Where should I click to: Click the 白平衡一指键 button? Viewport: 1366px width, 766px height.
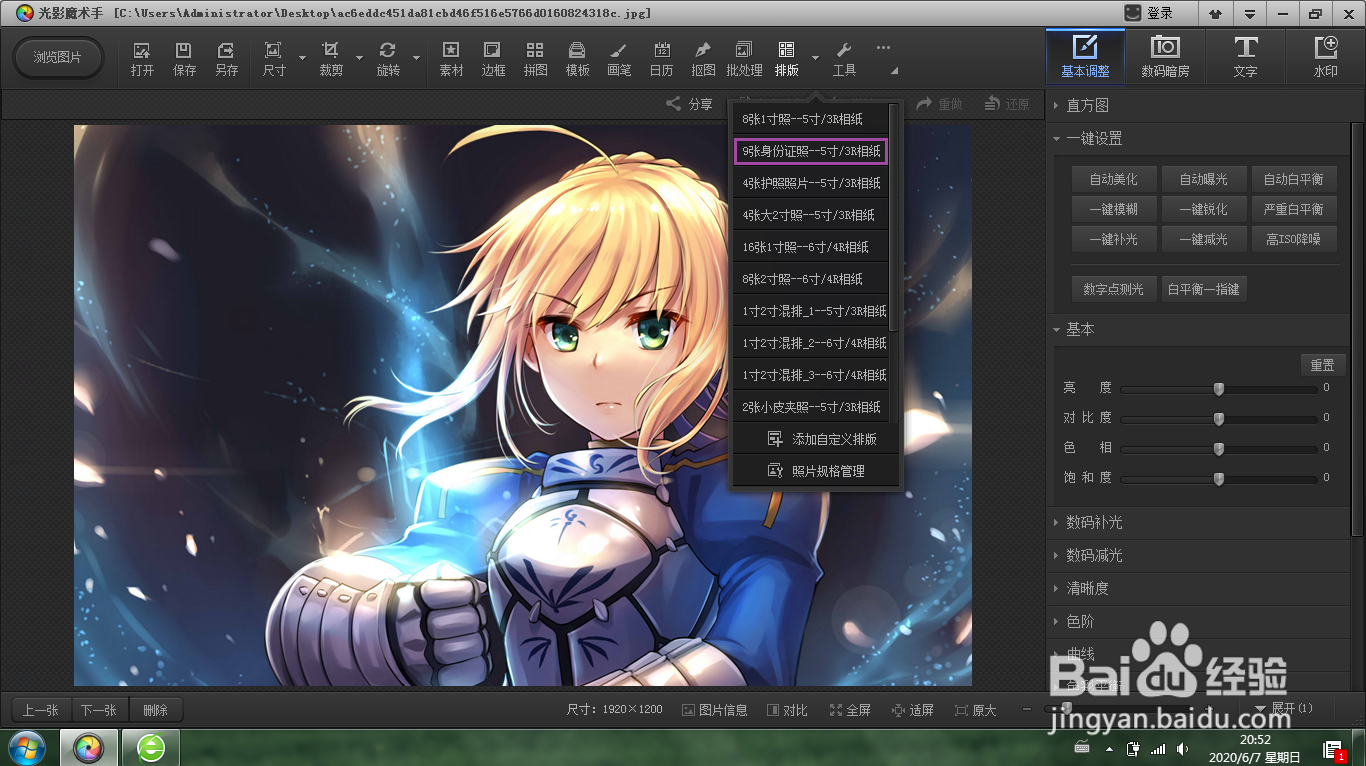pyautogui.click(x=1203, y=289)
